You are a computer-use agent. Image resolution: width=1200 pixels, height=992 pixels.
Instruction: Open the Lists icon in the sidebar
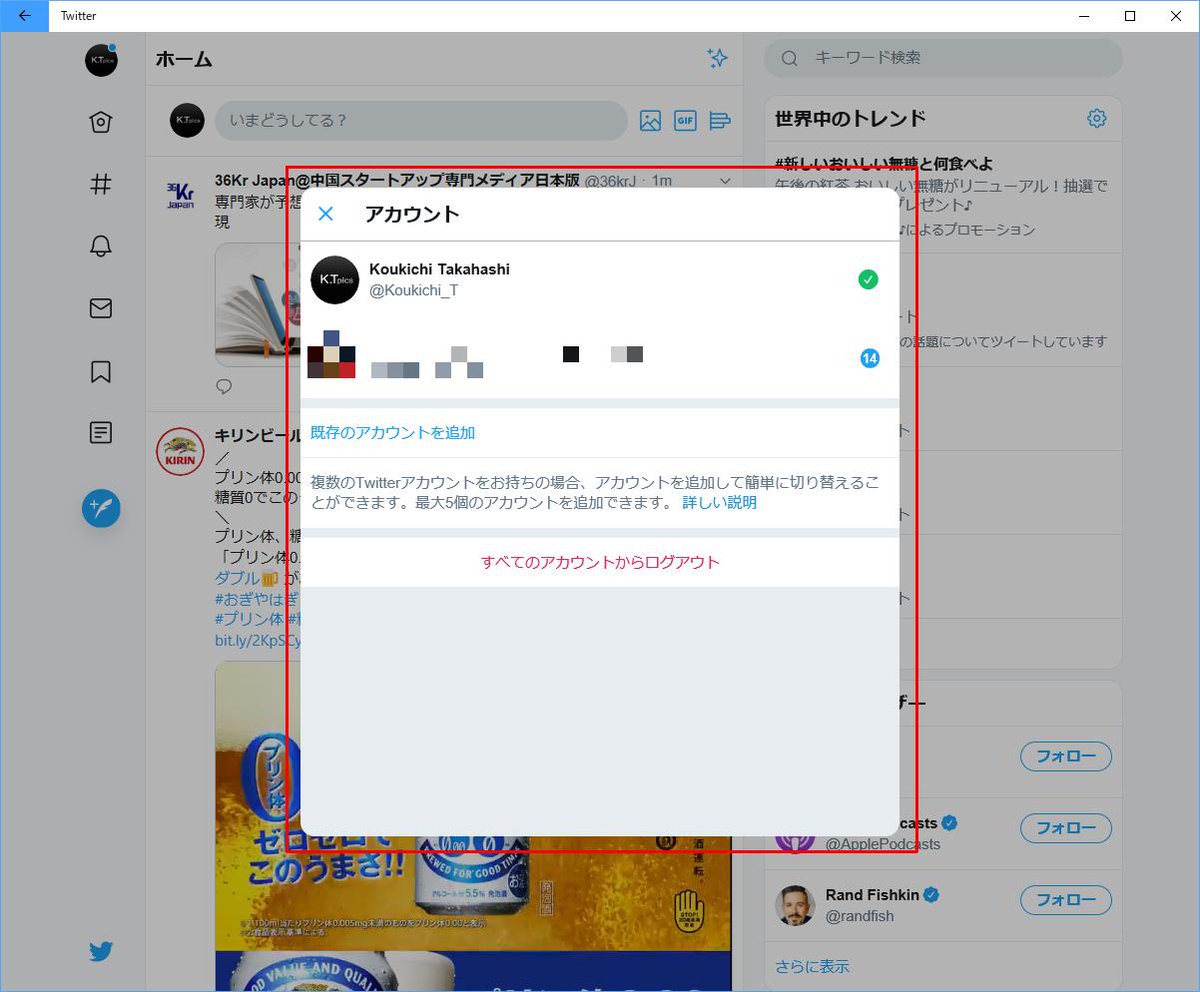tap(101, 433)
